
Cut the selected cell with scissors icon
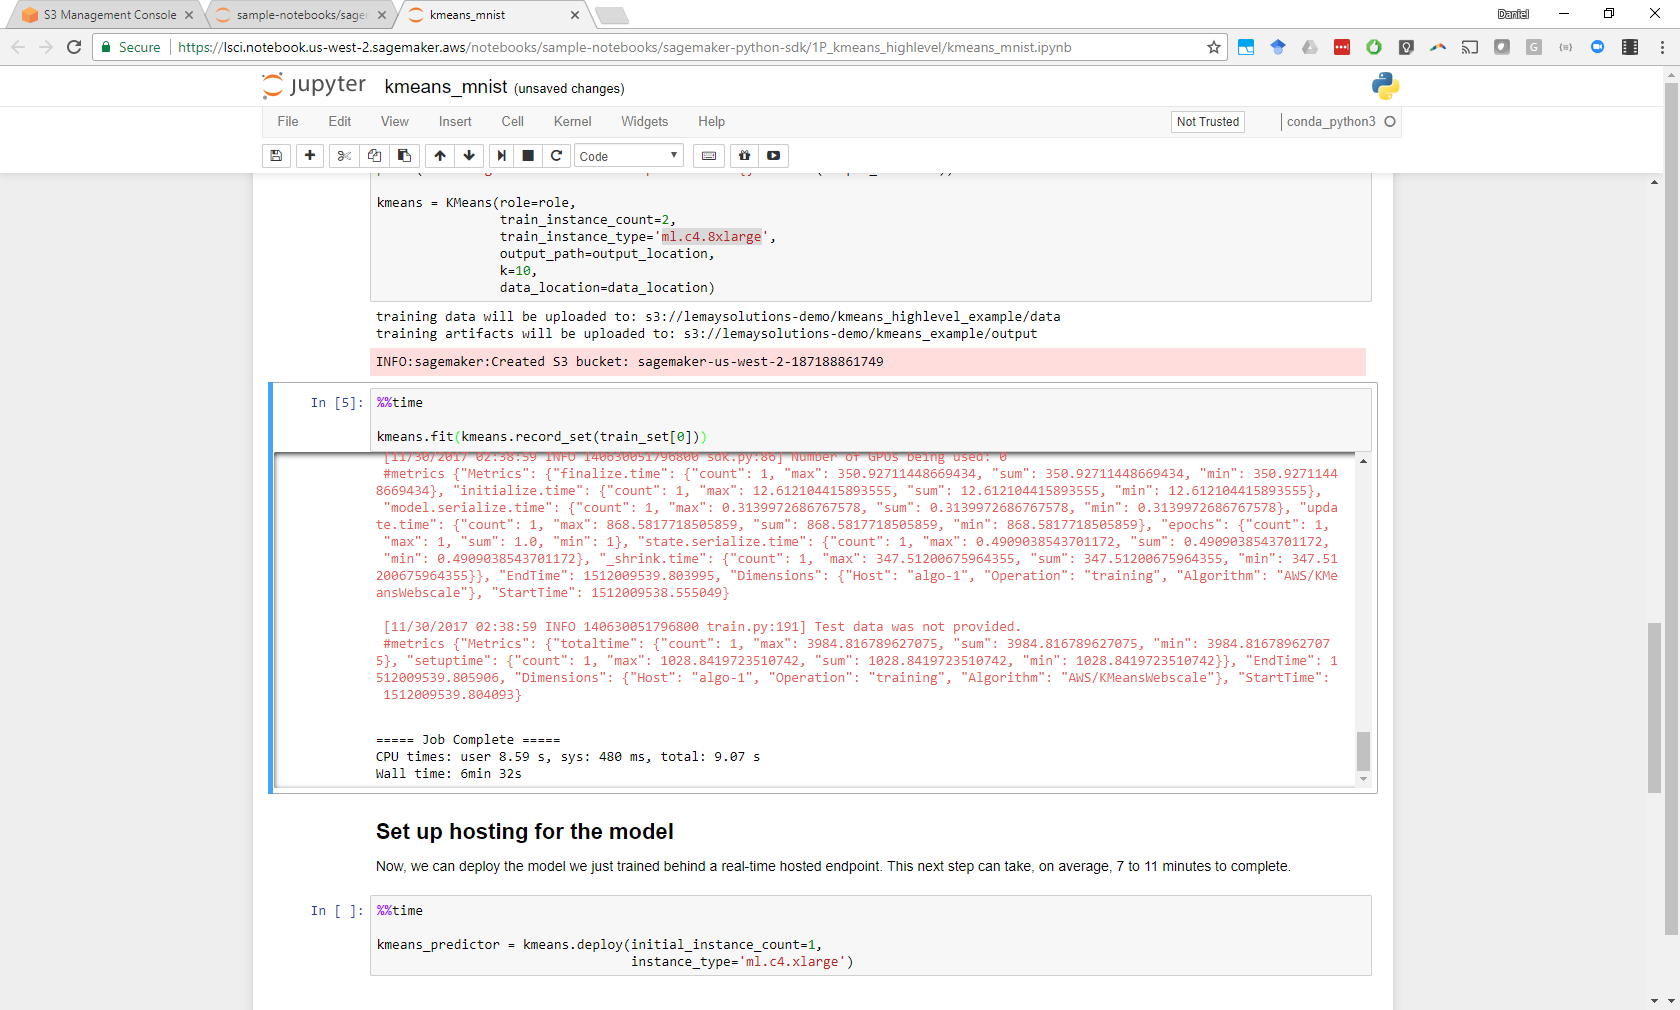point(344,156)
